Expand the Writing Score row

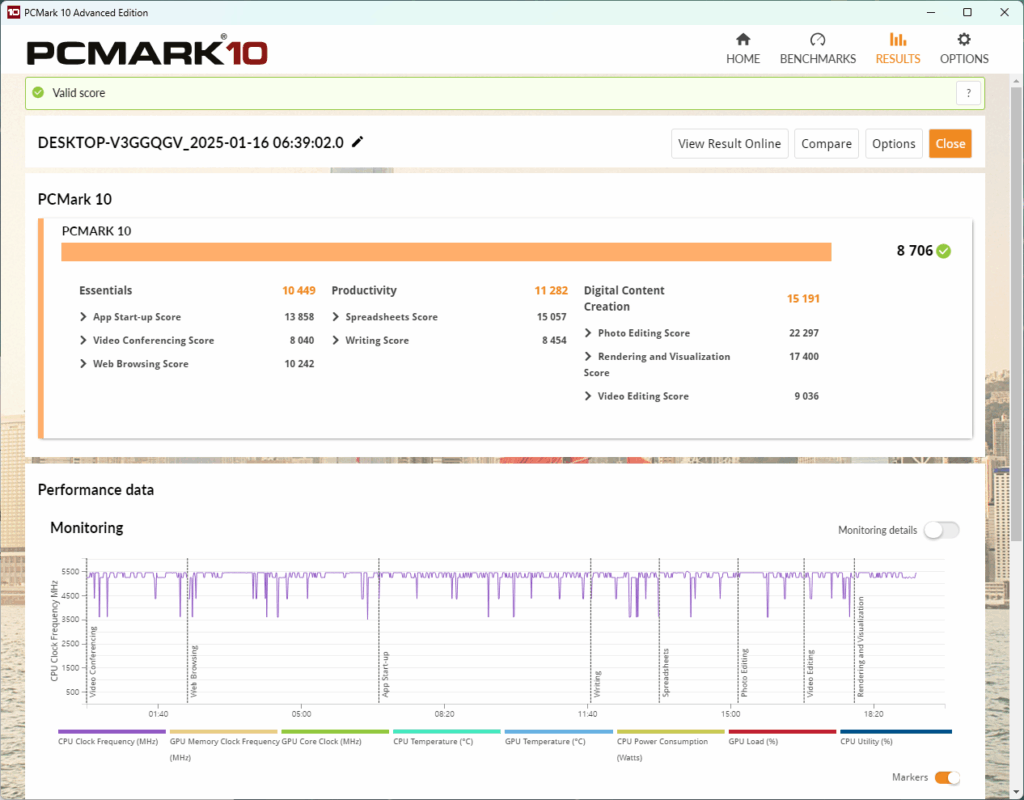(x=336, y=340)
